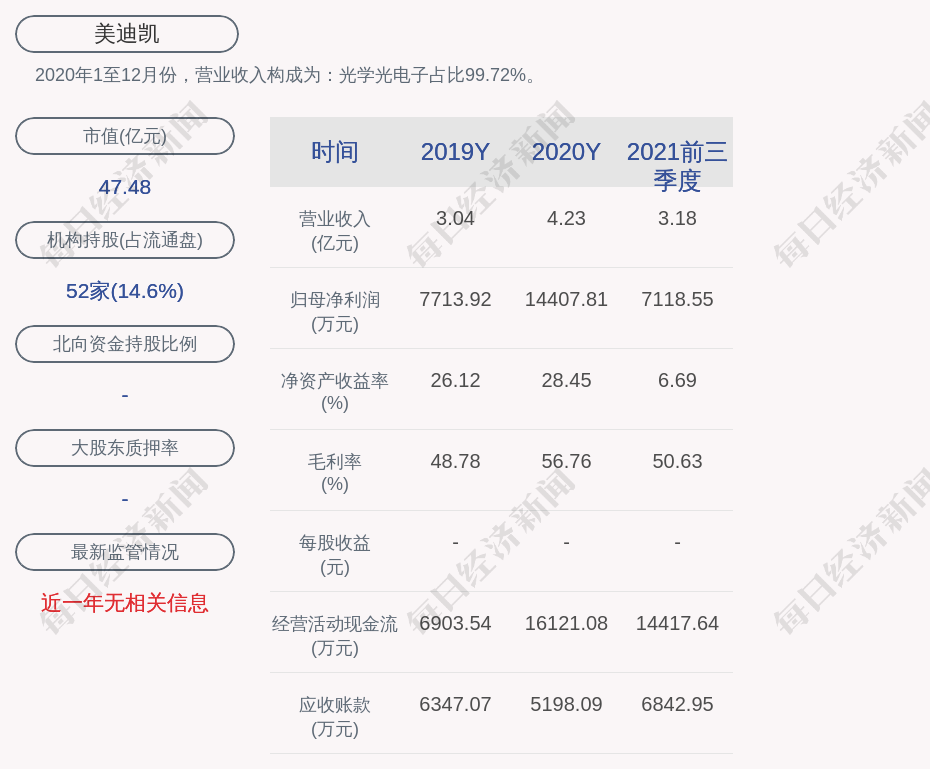The width and height of the screenshot is (930, 769).
Task: Select cash flow value 14417.64
Action: (677, 623)
